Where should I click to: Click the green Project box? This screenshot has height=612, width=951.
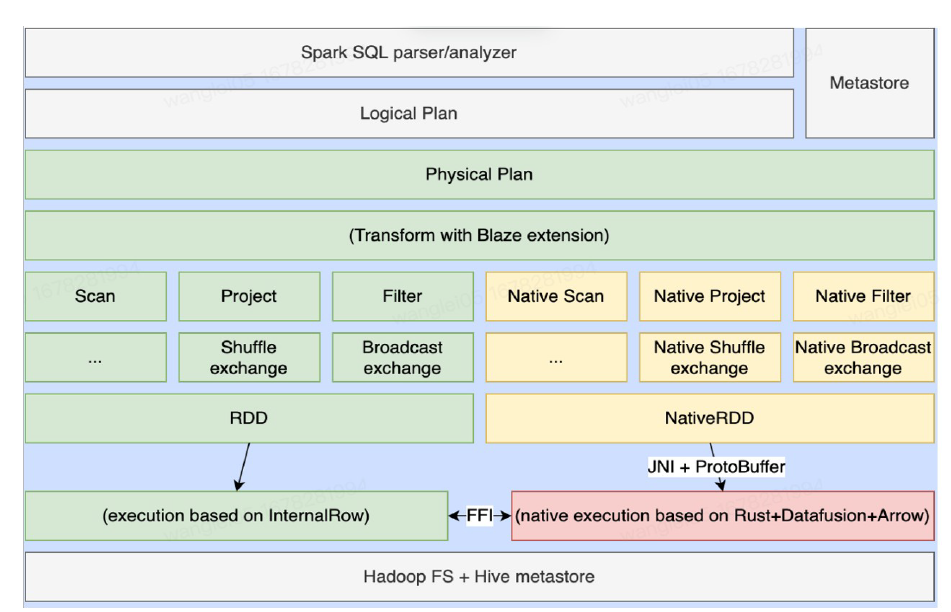249,296
